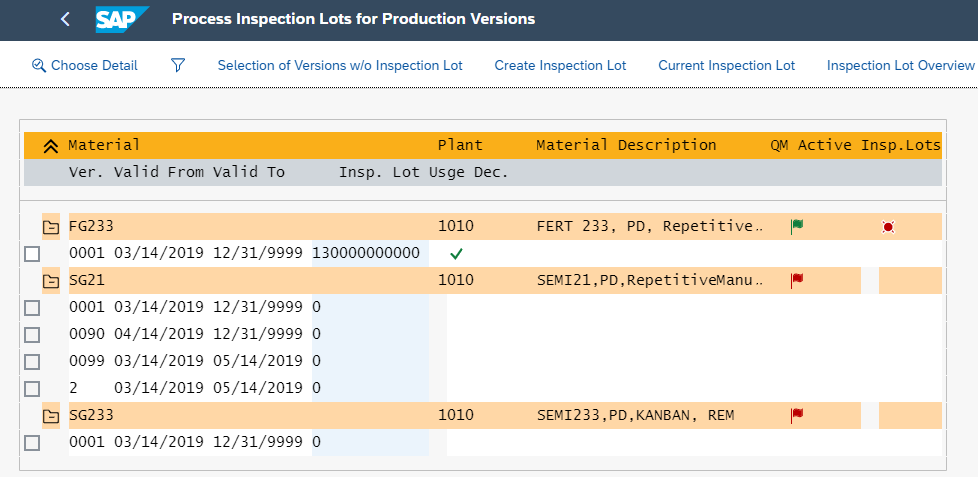Image resolution: width=978 pixels, height=477 pixels.
Task: Click description SEMI21,PD,RepetitiveManu
Action: pos(650,281)
